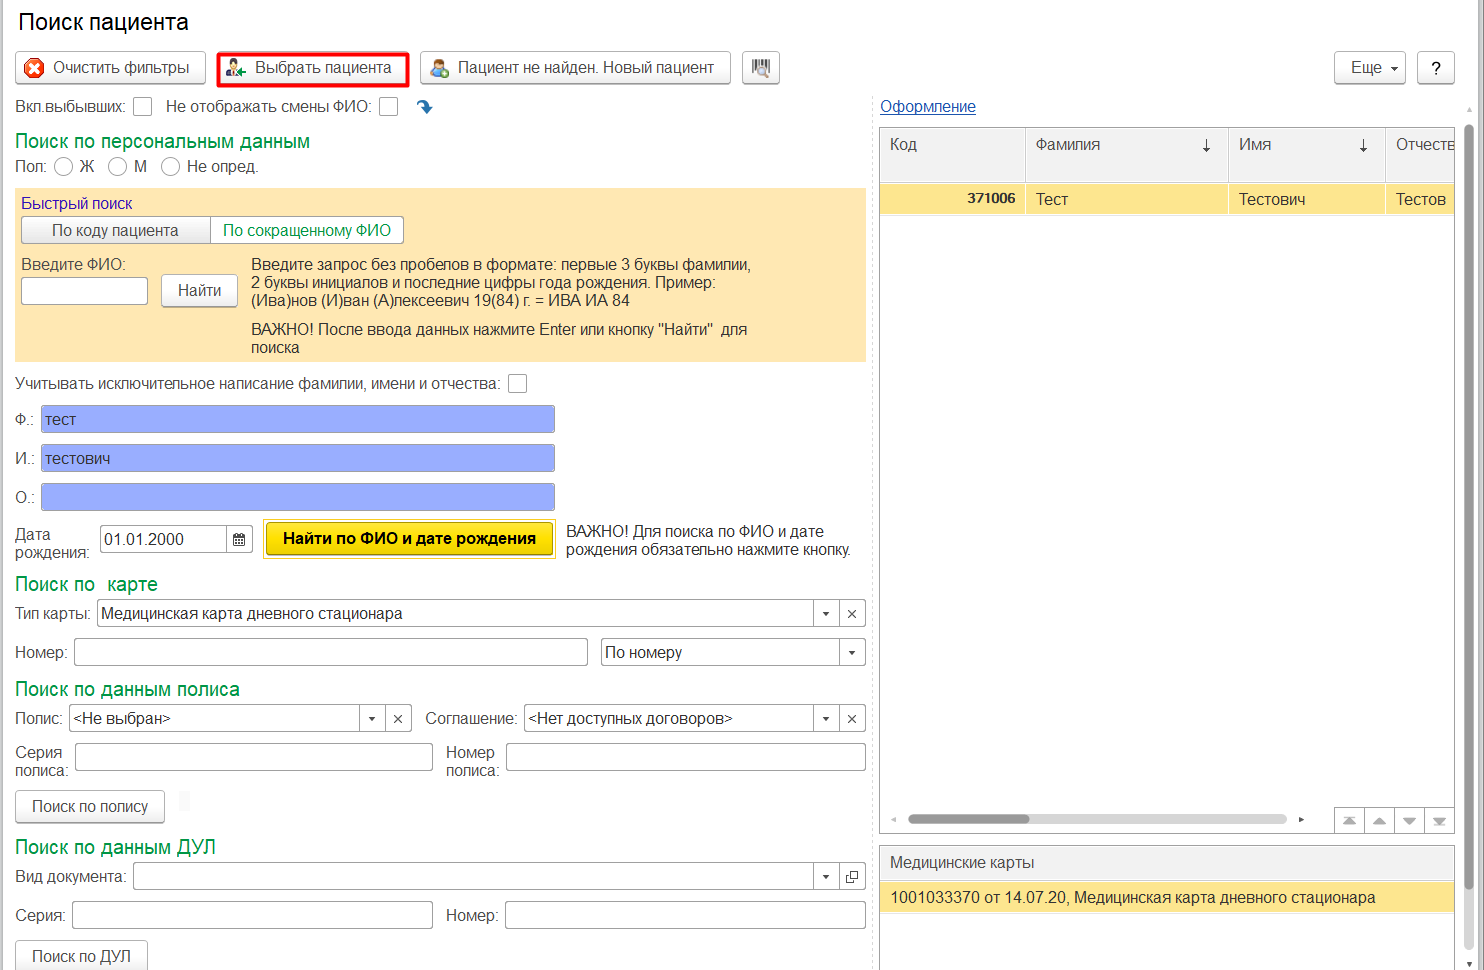This screenshot has width=1484, height=970.
Task: Clear the card type field with X
Action: click(x=852, y=614)
